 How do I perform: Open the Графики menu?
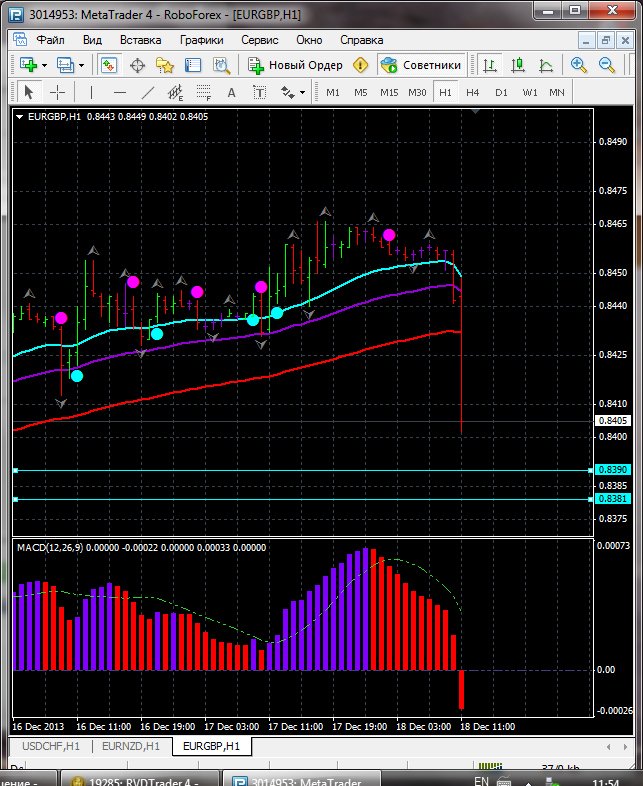201,40
